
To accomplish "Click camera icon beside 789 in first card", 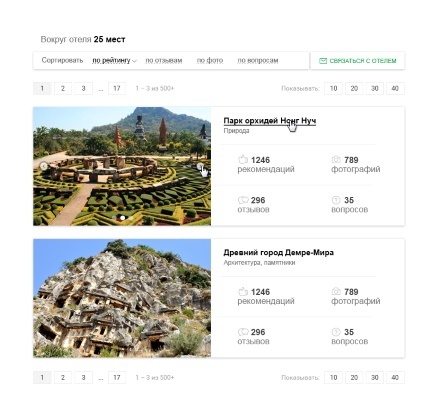I will pyautogui.click(x=336, y=159).
